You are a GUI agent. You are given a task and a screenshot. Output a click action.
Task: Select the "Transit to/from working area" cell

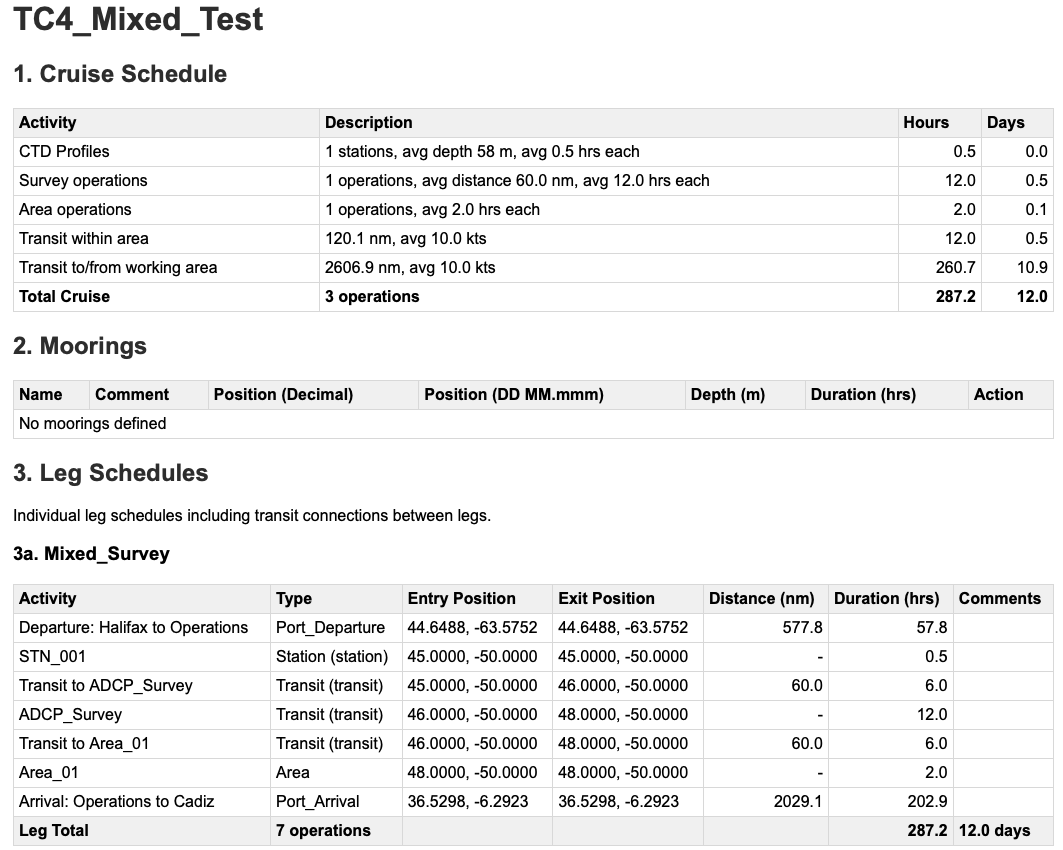(x=118, y=267)
